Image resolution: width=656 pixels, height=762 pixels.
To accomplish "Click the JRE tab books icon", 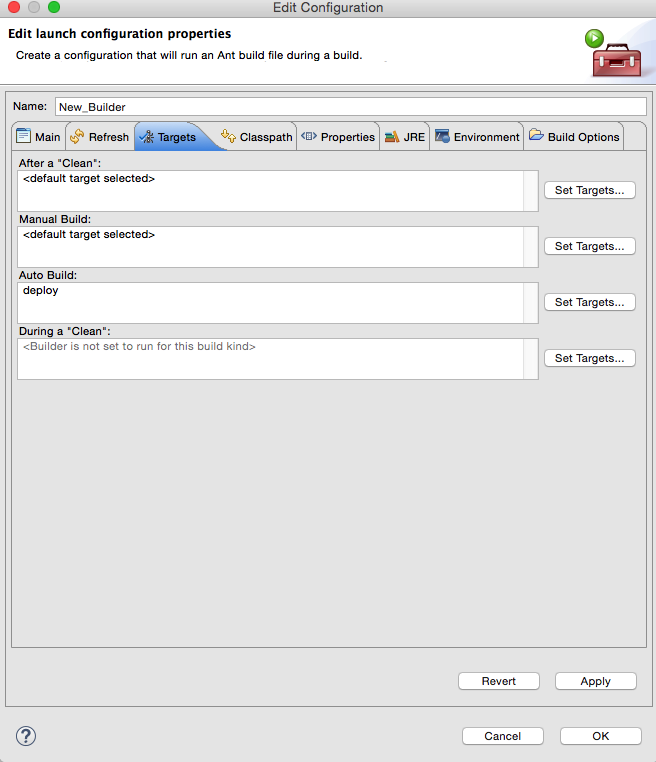I will (x=392, y=137).
